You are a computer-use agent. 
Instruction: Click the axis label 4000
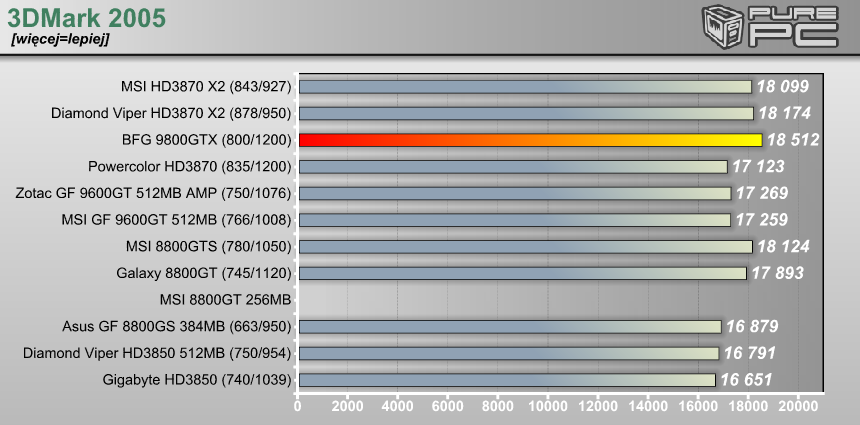[x=397, y=406]
